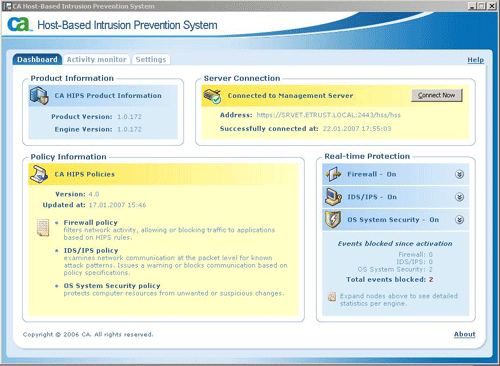Screen dimensions: 500x366
Task: Open the About link
Action: click(x=465, y=334)
